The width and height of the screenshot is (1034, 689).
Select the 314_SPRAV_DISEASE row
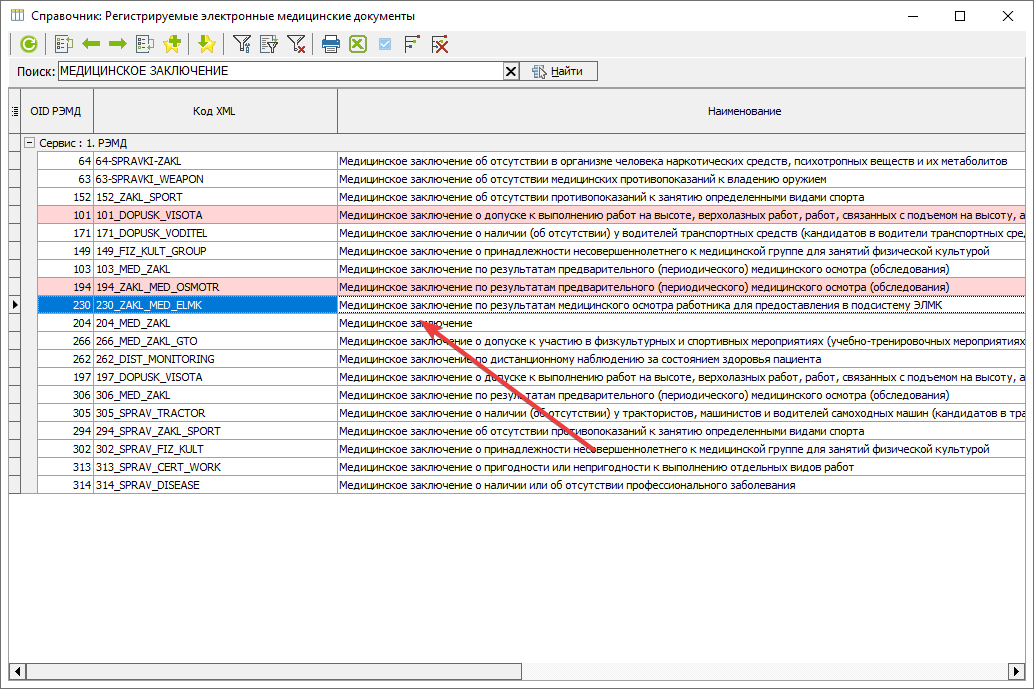(x=531, y=485)
